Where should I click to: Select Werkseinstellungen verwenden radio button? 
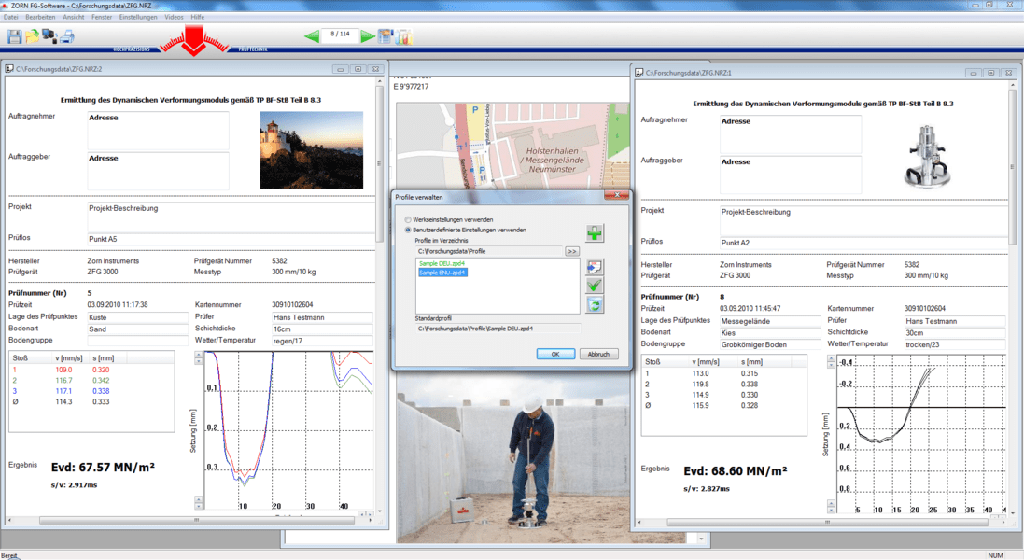pyautogui.click(x=408, y=220)
